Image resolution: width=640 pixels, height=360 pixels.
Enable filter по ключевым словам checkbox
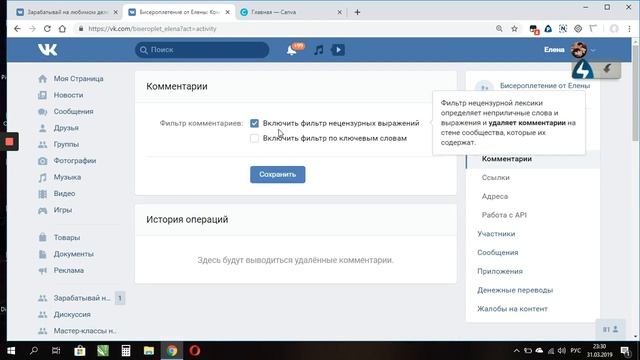point(254,138)
